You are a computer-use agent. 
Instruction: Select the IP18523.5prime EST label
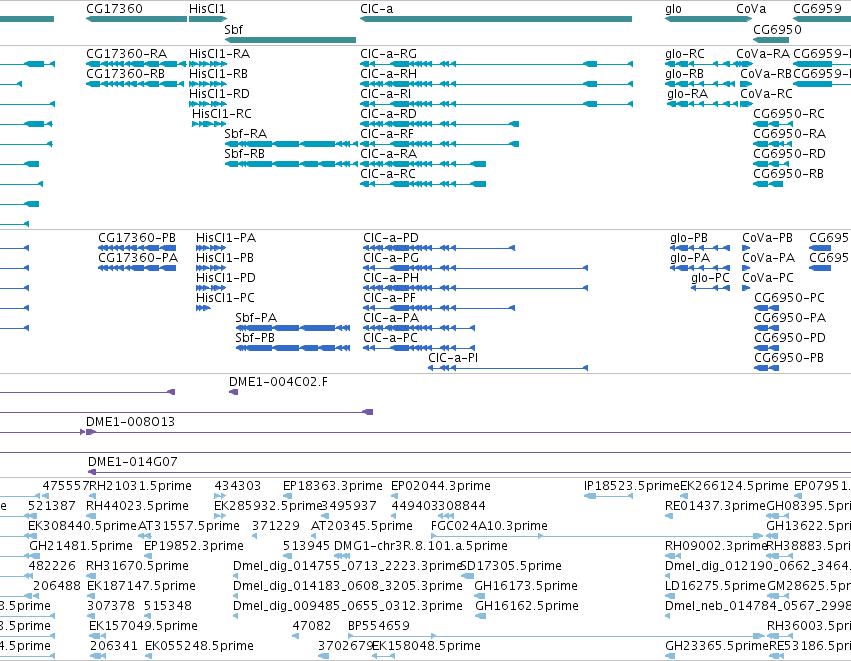pyautogui.click(x=632, y=486)
